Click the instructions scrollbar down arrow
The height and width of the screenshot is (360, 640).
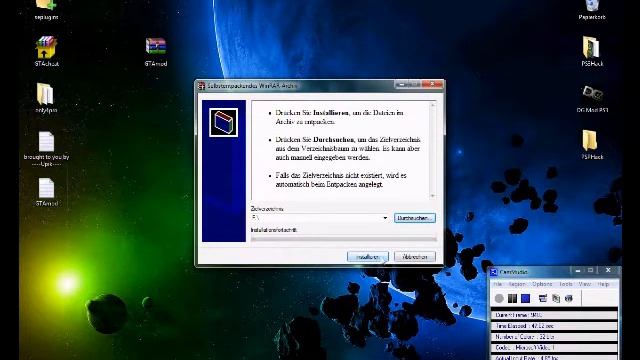pyautogui.click(x=433, y=196)
